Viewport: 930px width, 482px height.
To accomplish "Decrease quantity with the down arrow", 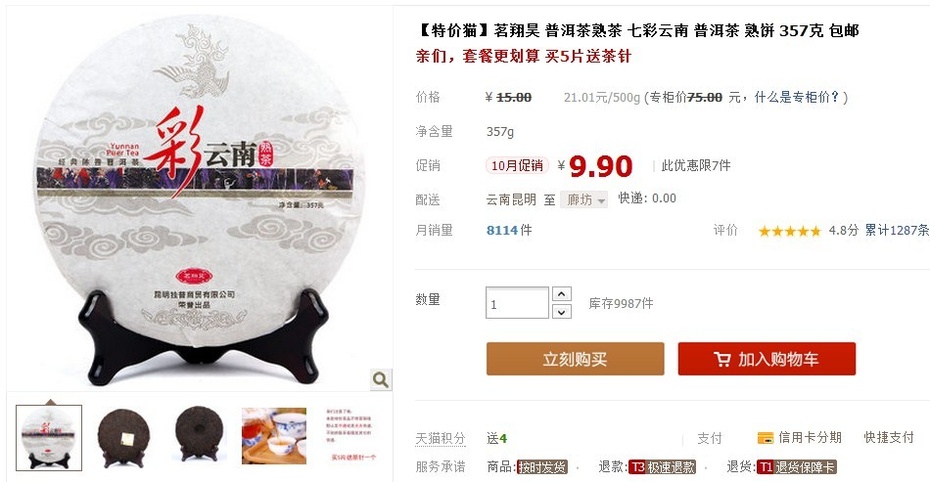I will [x=562, y=311].
